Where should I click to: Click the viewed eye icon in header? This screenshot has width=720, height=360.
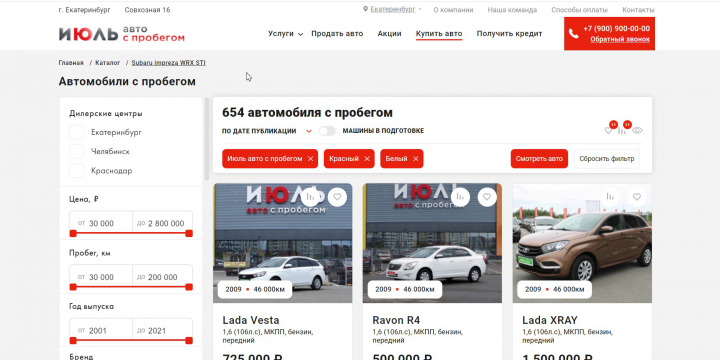637,130
